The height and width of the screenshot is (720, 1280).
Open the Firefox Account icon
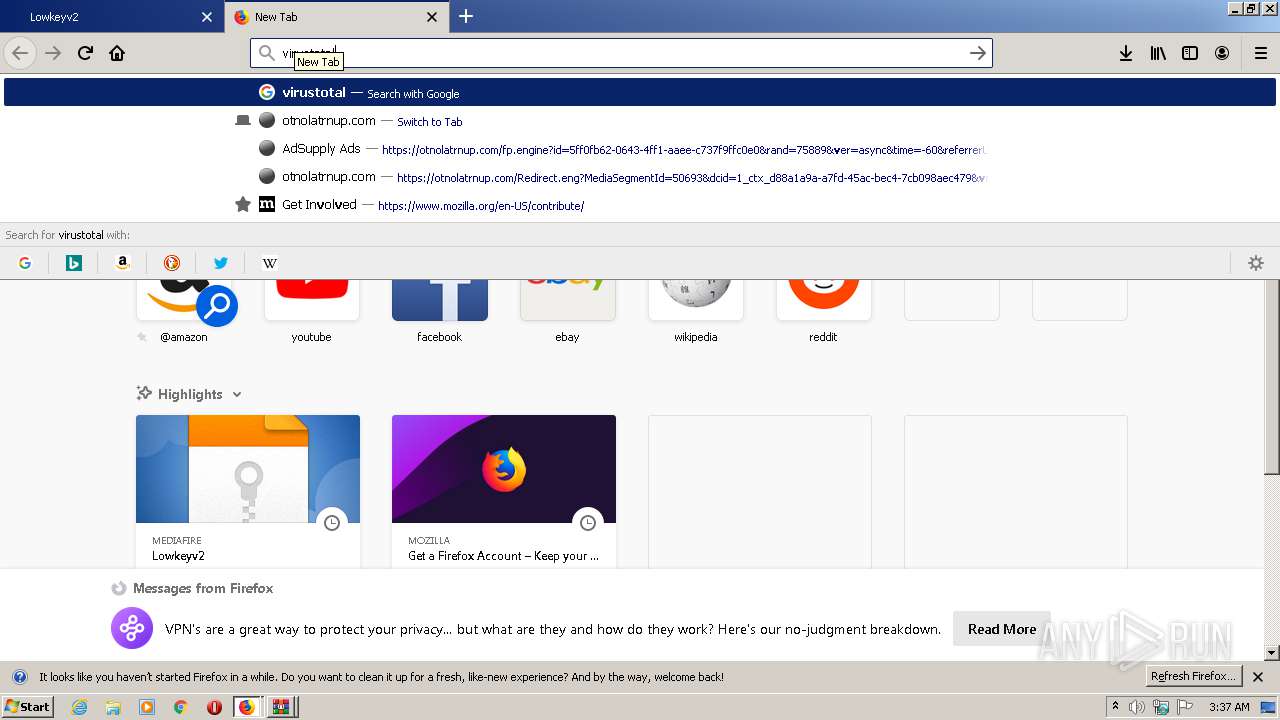[1222, 53]
